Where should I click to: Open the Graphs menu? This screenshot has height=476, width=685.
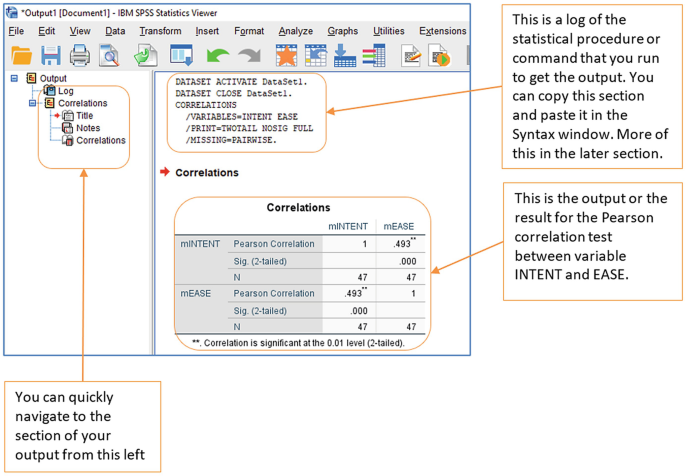(x=342, y=31)
